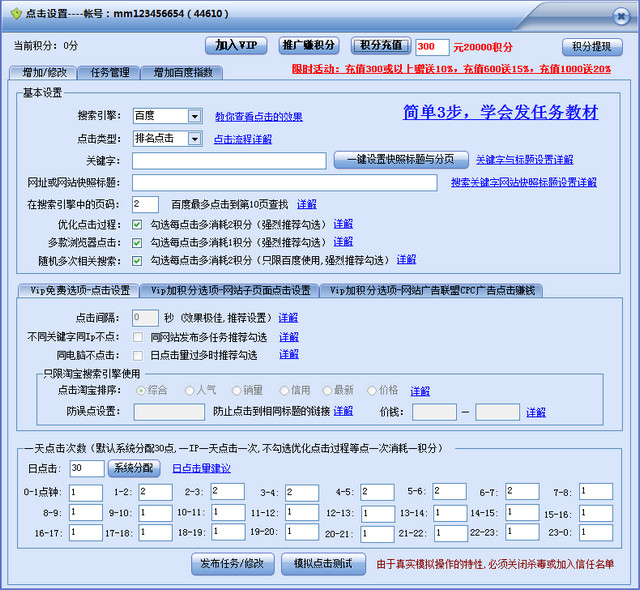640x590 pixels.
Task: Click the 关键字 input field
Action: pyautogui.click(x=229, y=161)
